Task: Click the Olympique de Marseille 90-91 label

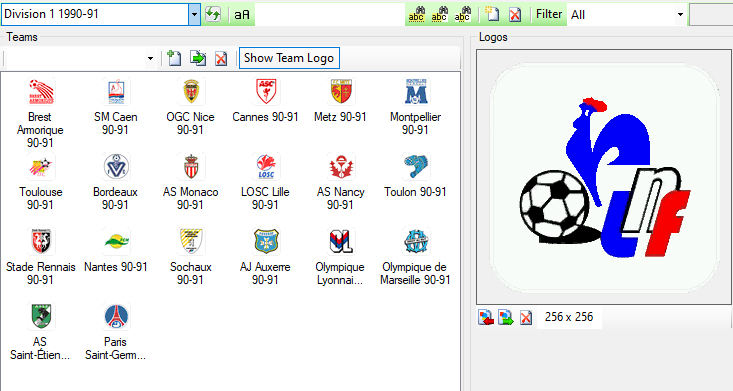Action: point(415,274)
